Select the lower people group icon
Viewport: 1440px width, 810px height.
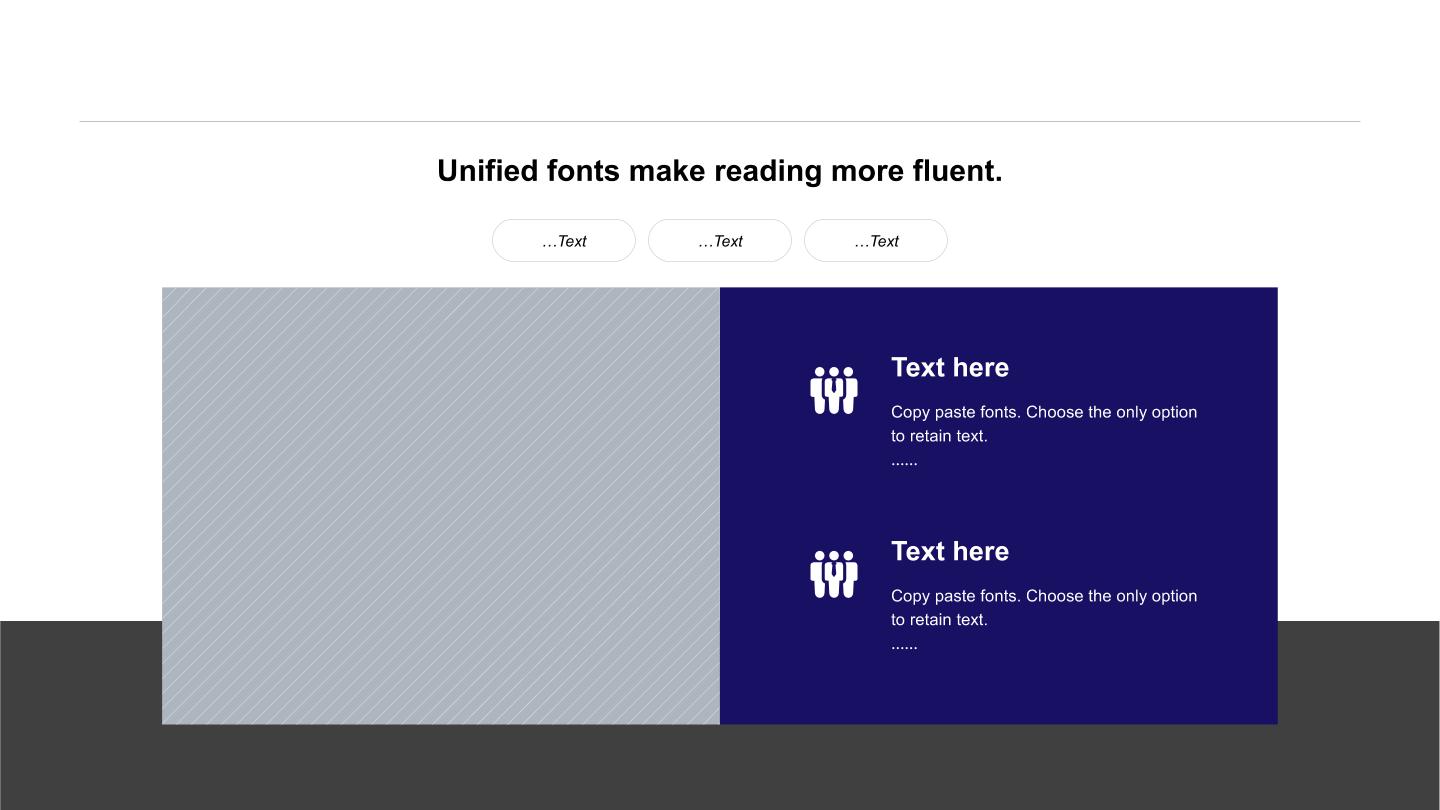click(834, 574)
